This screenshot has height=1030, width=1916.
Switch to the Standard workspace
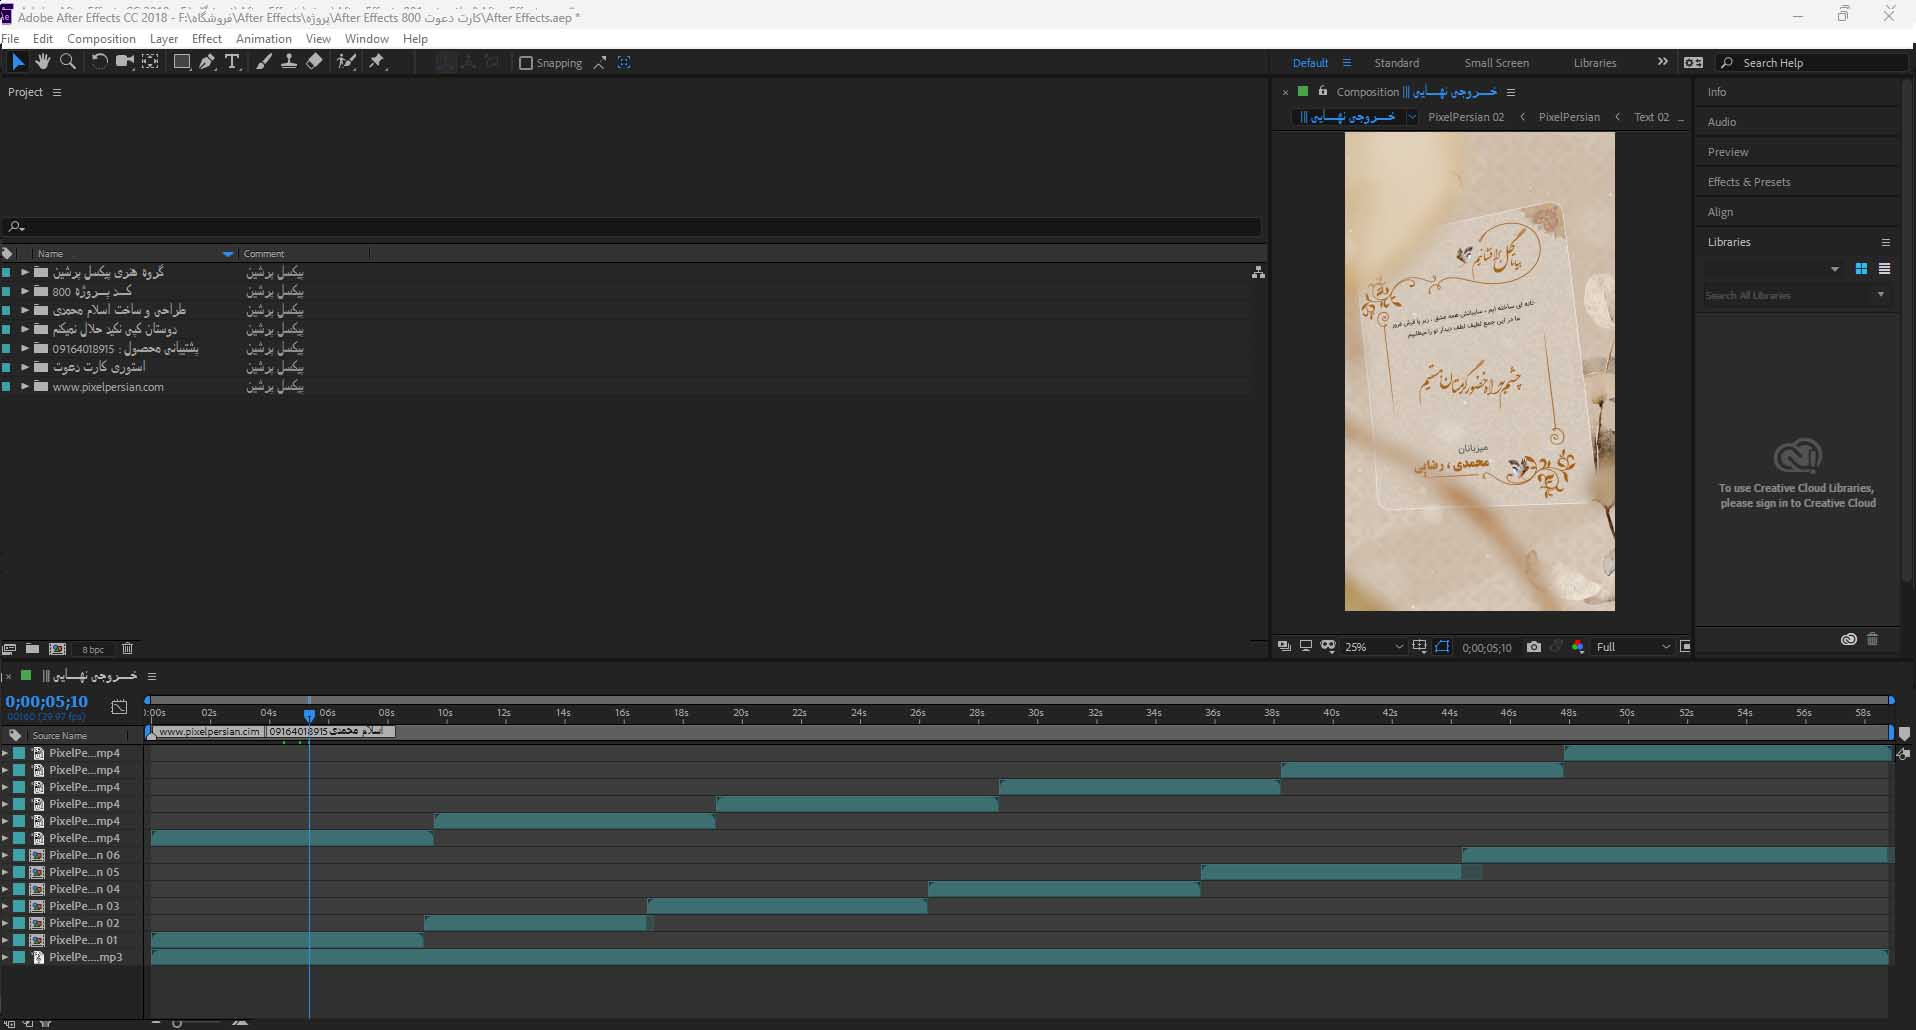(1396, 63)
